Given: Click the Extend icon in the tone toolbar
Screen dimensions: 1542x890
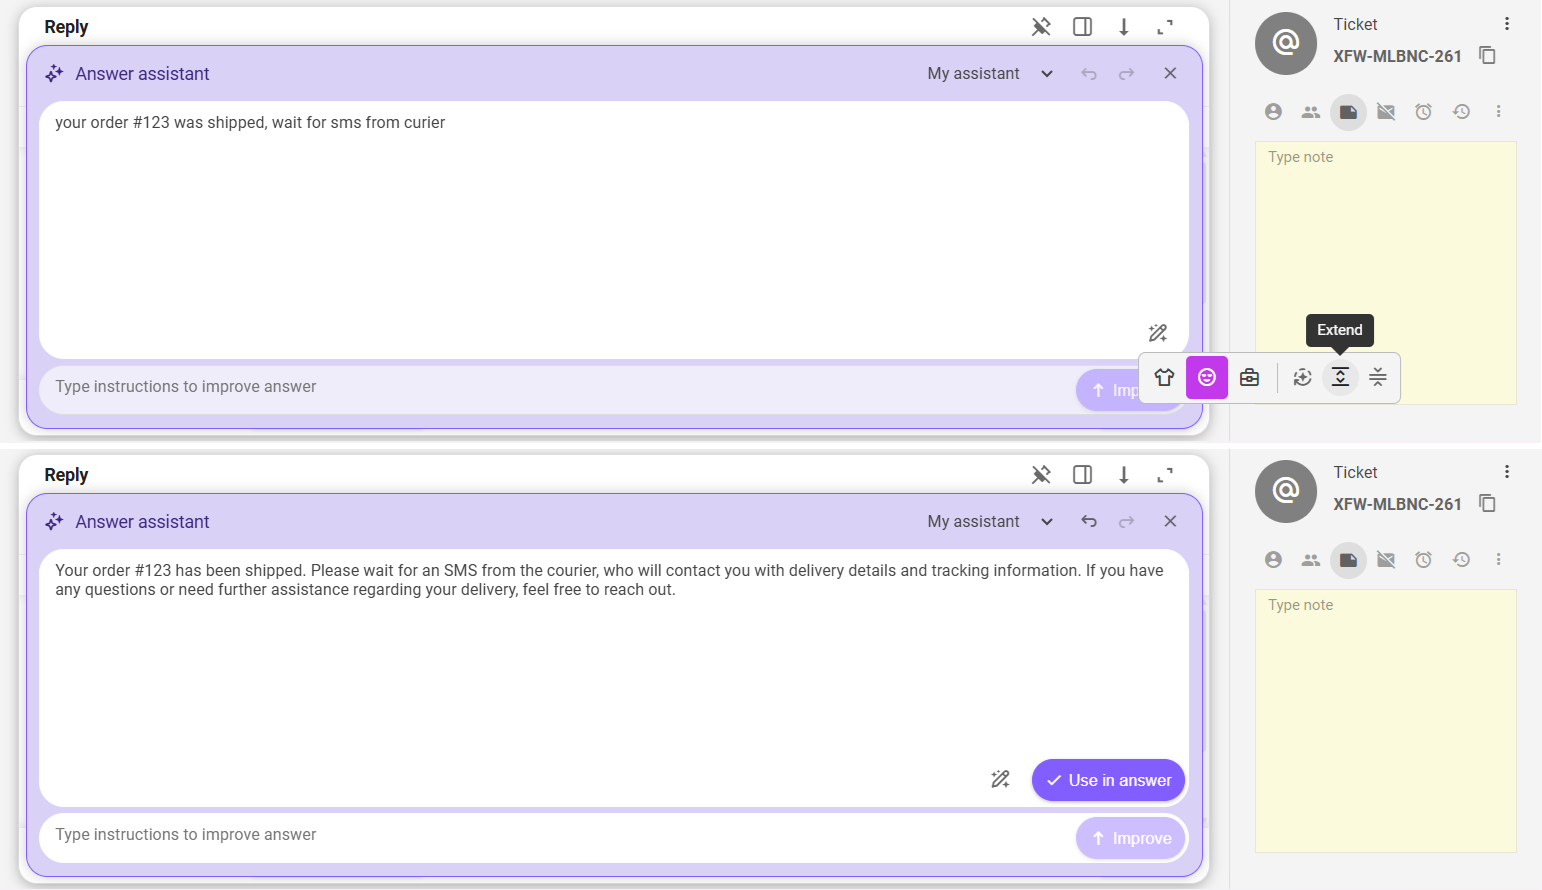Looking at the screenshot, I should tap(1340, 377).
